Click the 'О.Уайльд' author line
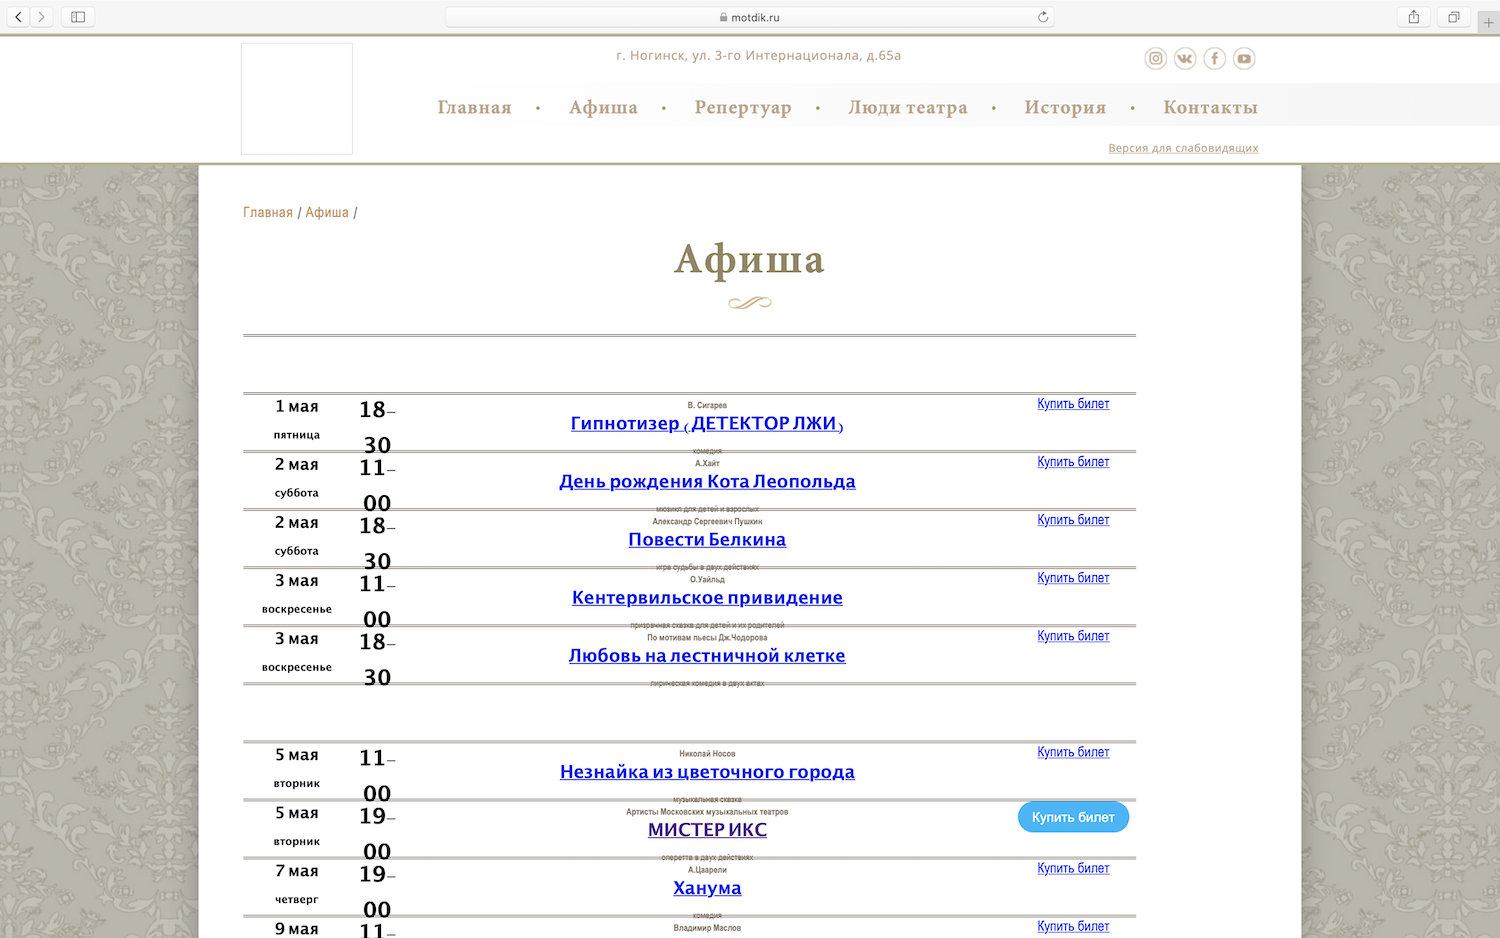The height and width of the screenshot is (938, 1500). 707,580
